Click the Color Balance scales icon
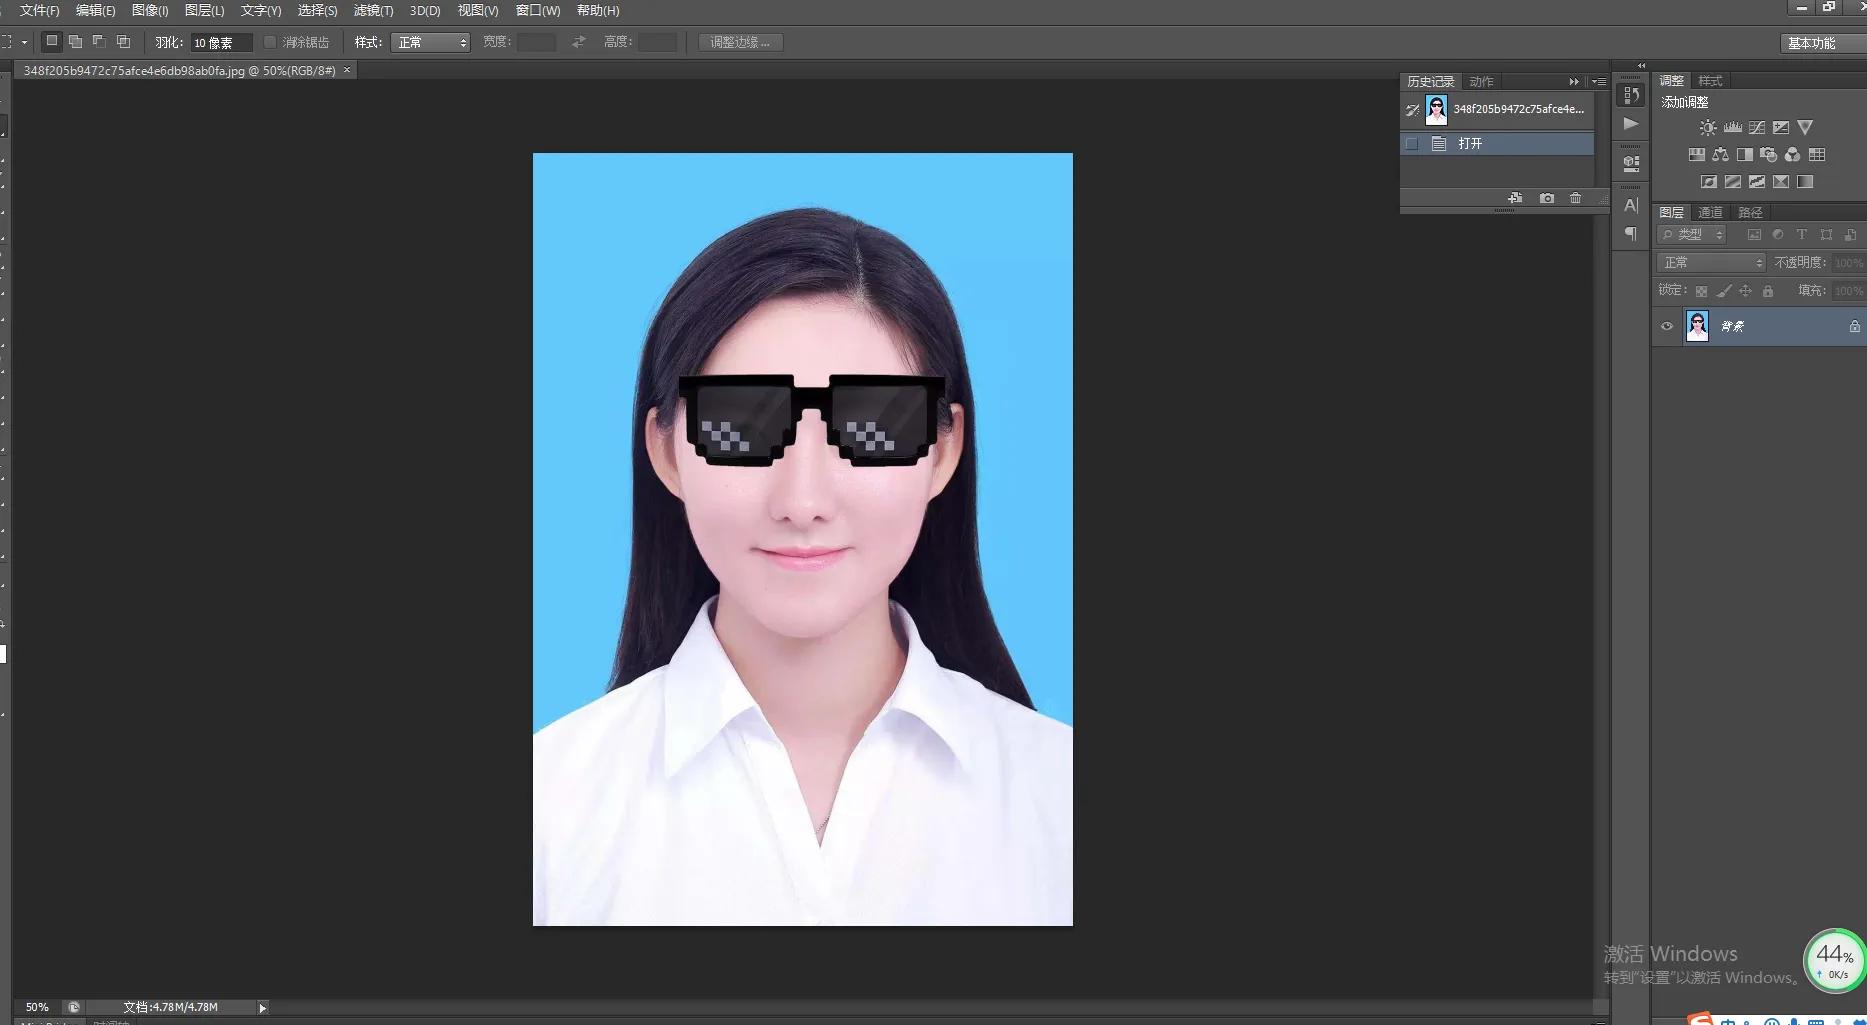Screen dimensions: 1867x1025 (1720, 155)
